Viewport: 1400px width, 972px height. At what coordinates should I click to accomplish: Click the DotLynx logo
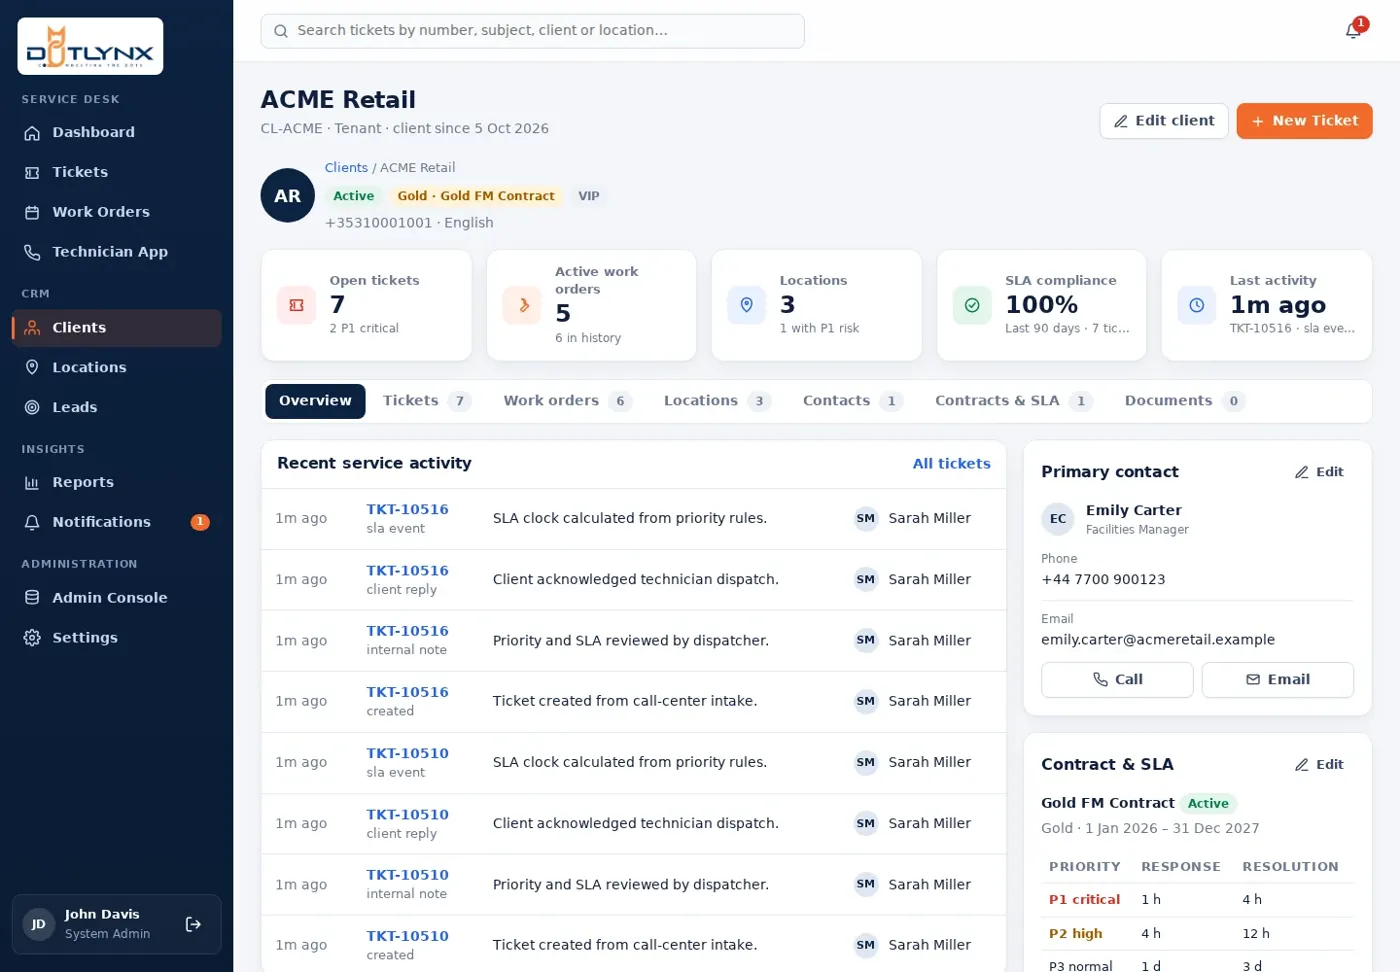90,46
